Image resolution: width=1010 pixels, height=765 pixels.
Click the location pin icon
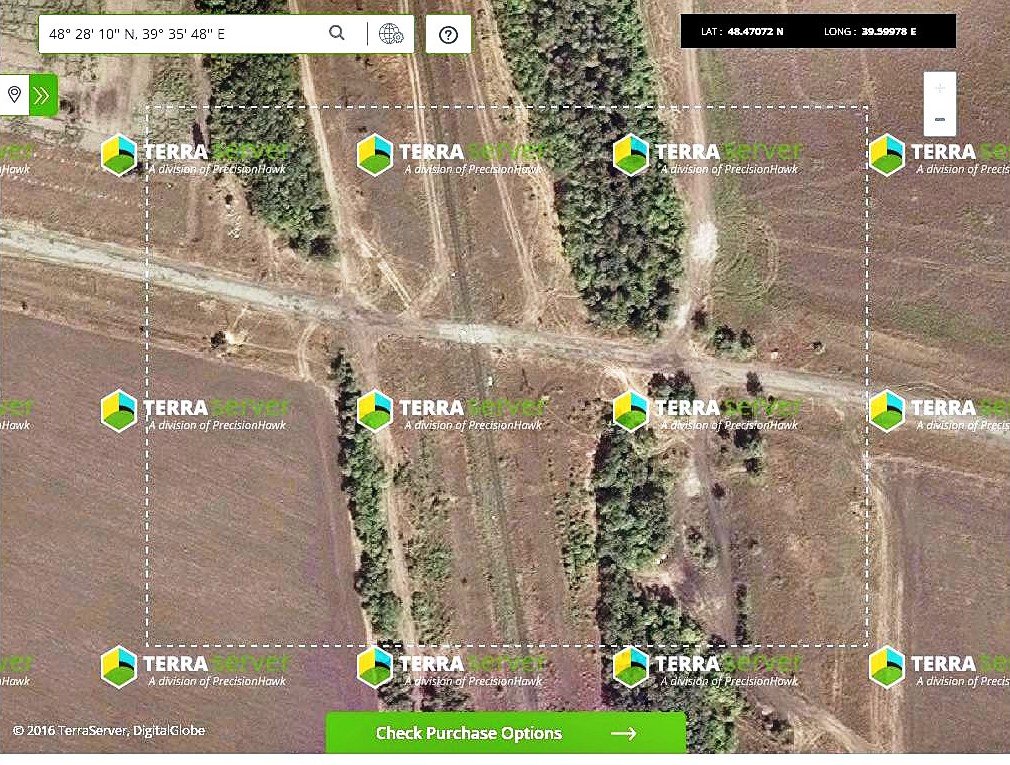coord(14,95)
